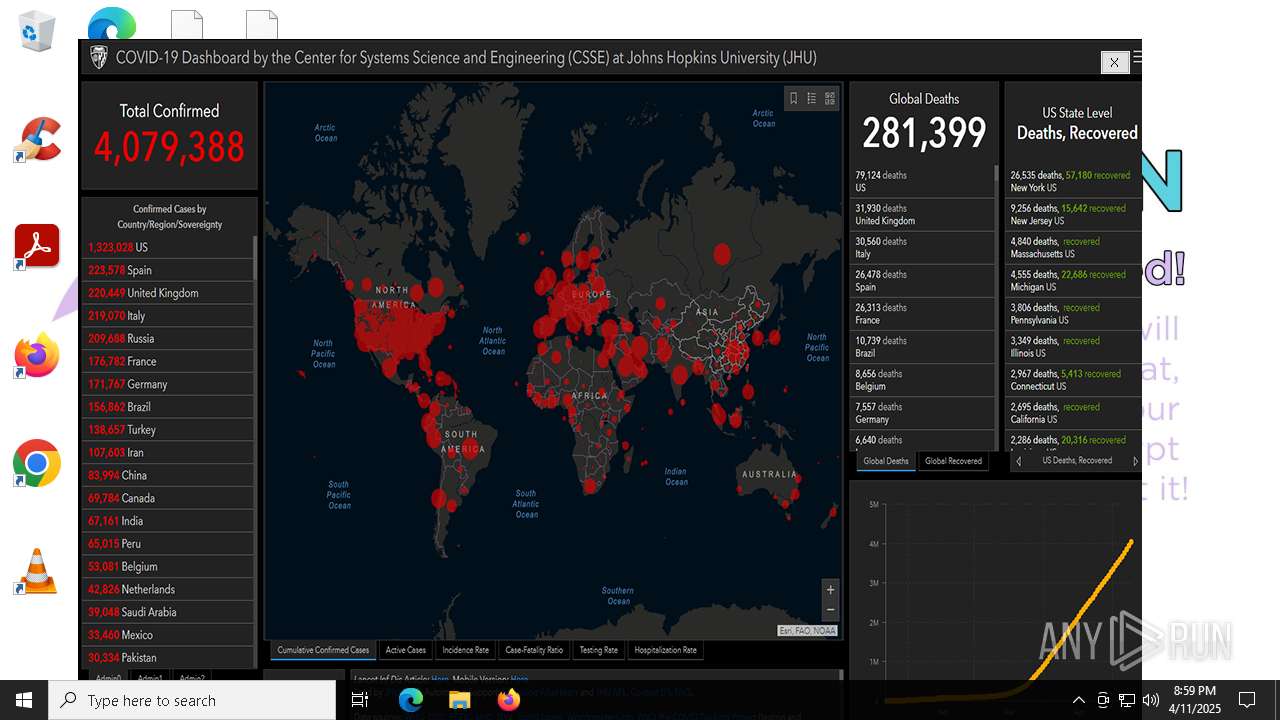1280x720 pixels.
Task: Select China row in confirmed cases list
Action: pyautogui.click(x=168, y=475)
